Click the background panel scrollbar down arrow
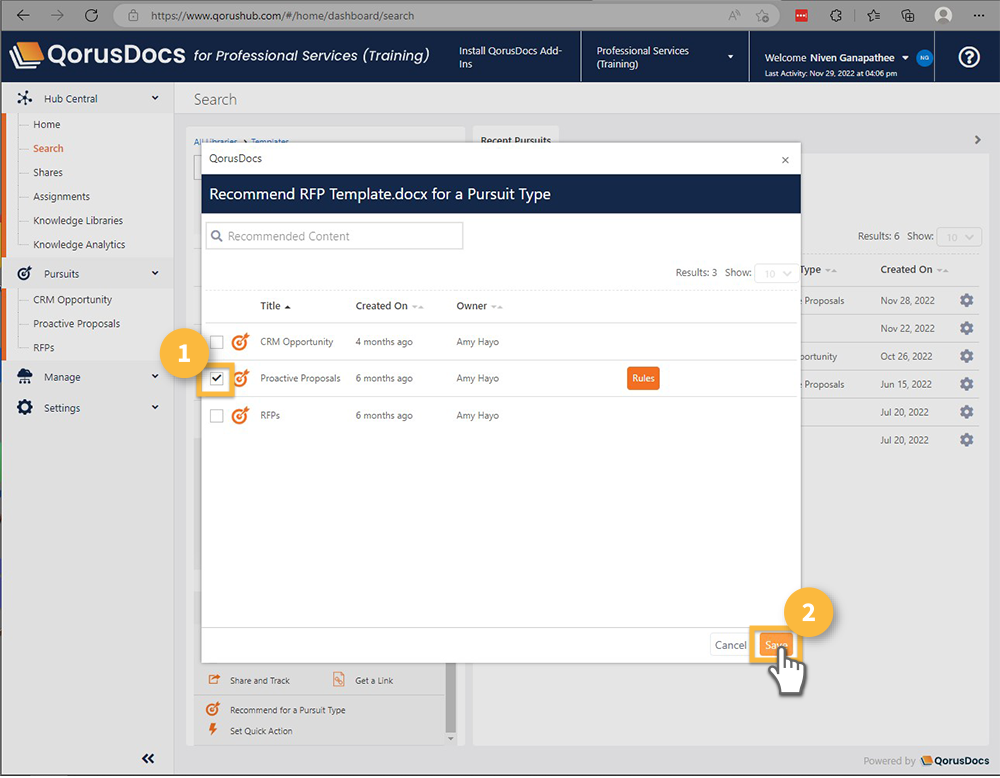This screenshot has width=1000, height=778. [x=451, y=739]
